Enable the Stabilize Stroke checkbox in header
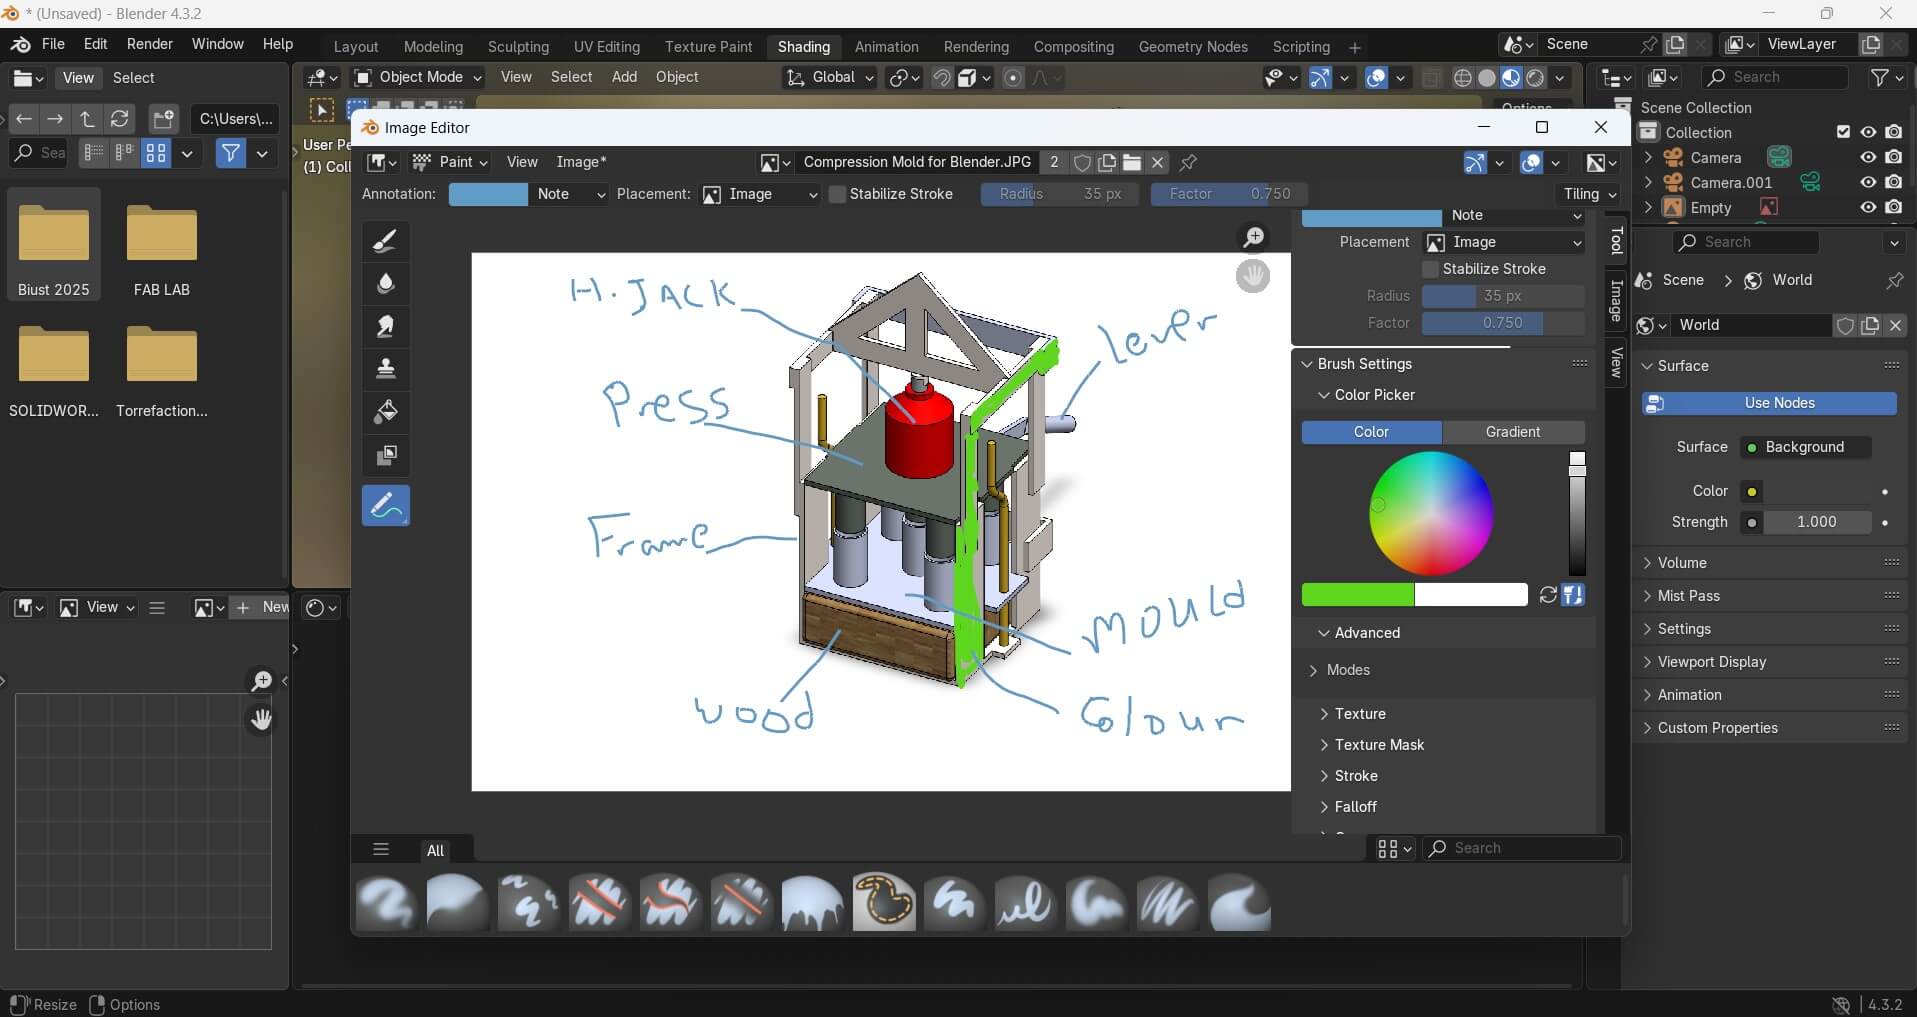Screen dimensions: 1917x1017 838,194
